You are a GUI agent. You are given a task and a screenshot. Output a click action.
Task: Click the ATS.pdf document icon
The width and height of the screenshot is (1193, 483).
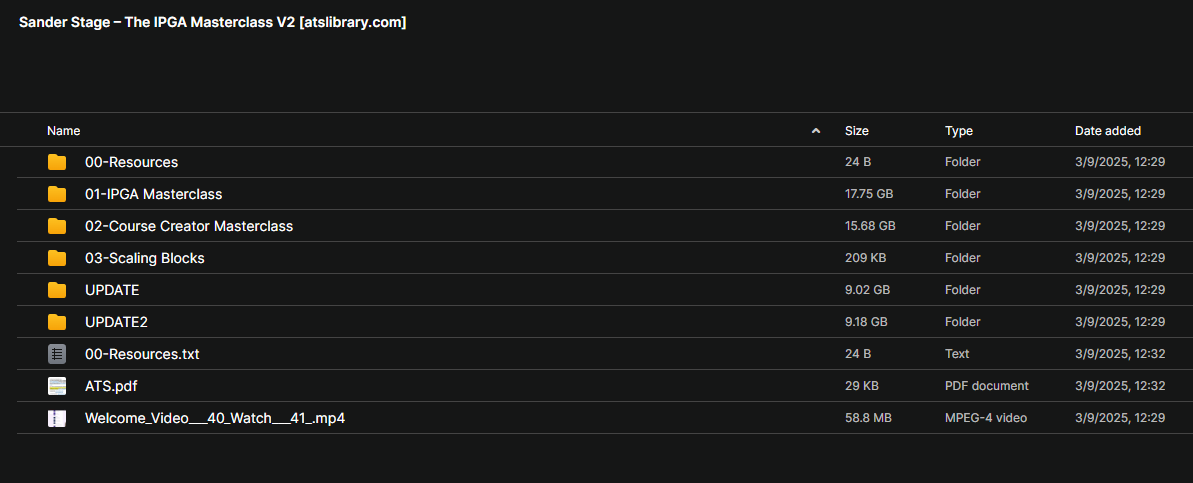tap(57, 386)
